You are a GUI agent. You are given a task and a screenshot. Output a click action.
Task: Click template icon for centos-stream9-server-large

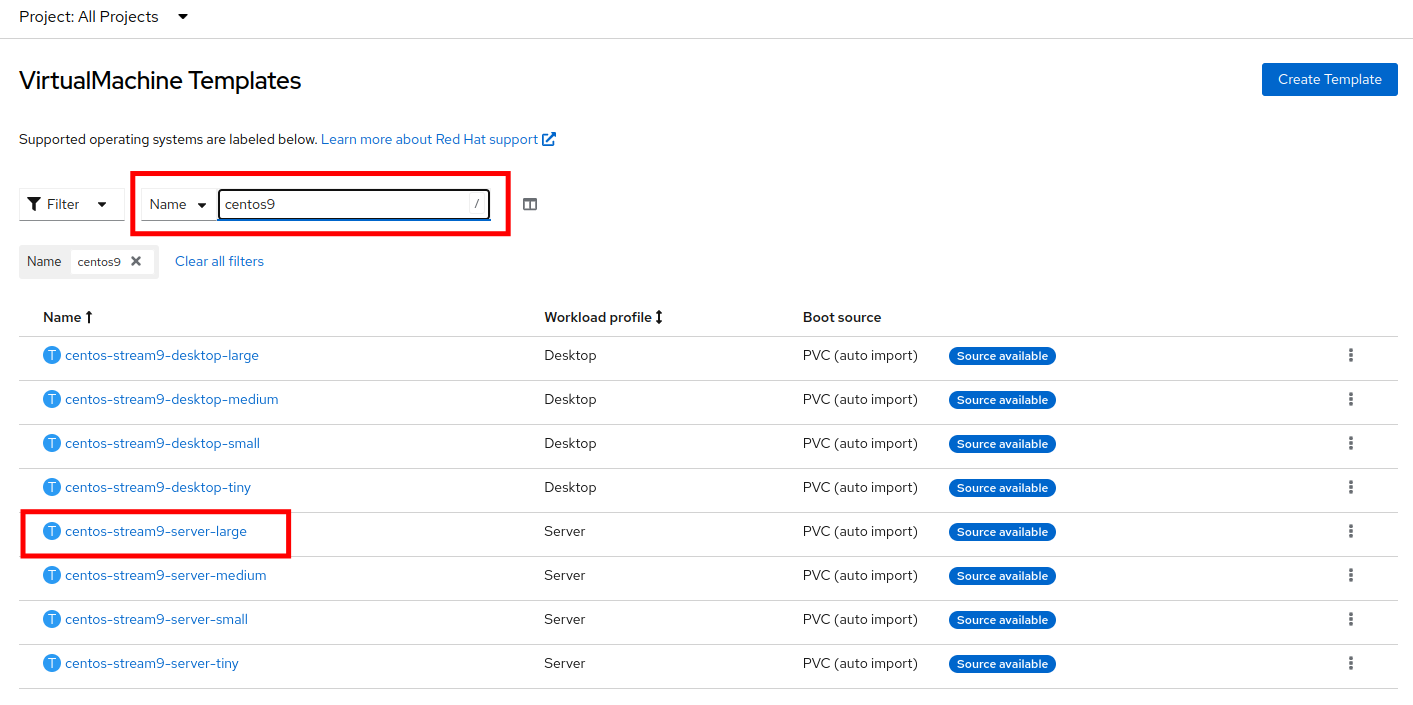coord(52,531)
